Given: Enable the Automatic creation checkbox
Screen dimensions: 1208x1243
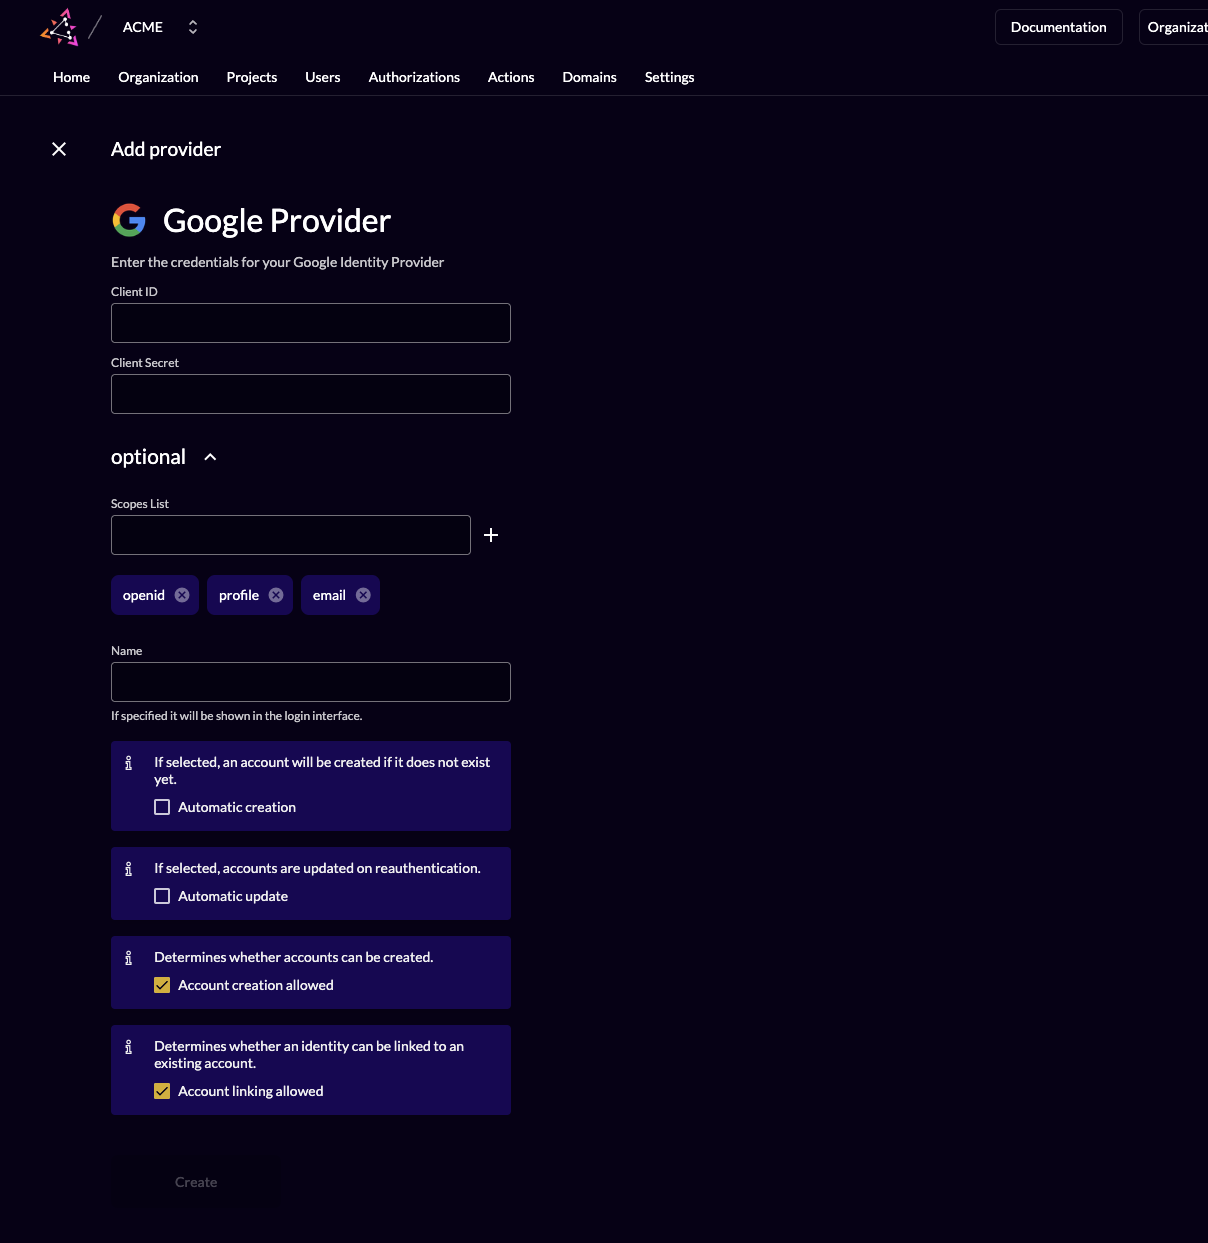Looking at the screenshot, I should point(162,807).
